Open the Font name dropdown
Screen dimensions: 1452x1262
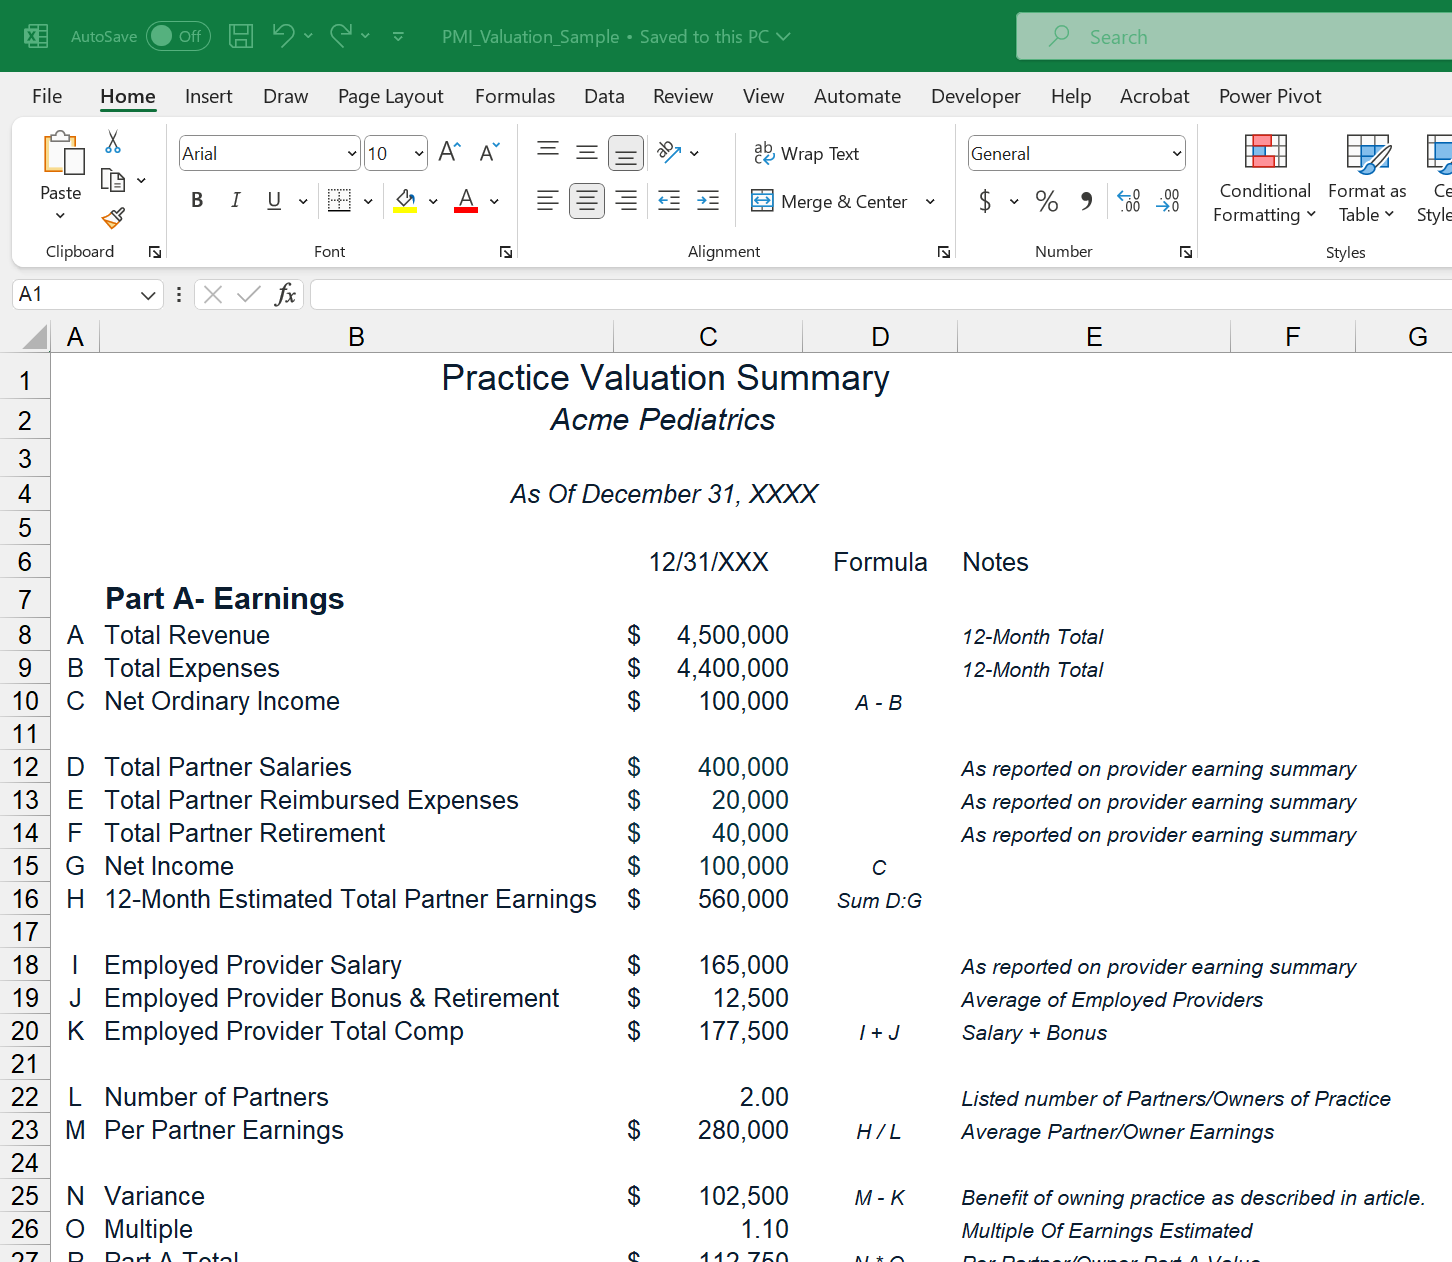coord(352,153)
